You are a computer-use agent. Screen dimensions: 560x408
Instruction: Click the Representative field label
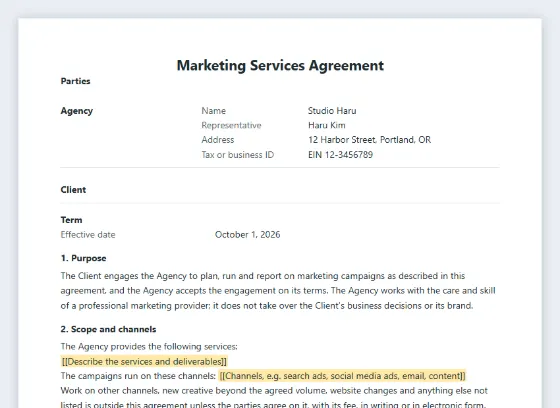pyautogui.click(x=231, y=125)
